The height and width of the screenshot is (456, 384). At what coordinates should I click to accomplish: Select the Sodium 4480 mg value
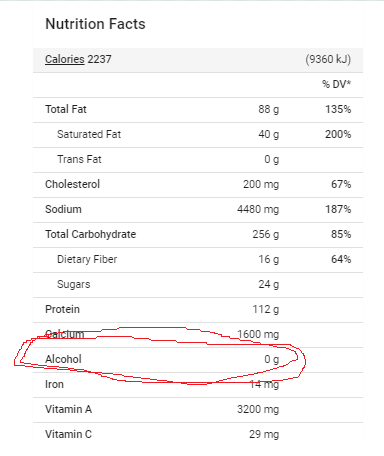258,209
